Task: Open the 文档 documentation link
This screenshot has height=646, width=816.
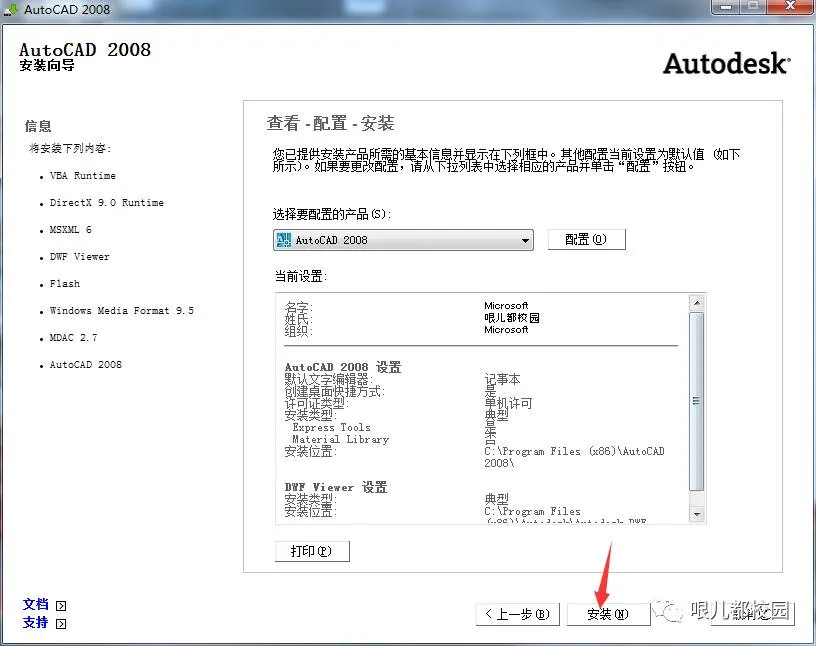Action: 35,604
